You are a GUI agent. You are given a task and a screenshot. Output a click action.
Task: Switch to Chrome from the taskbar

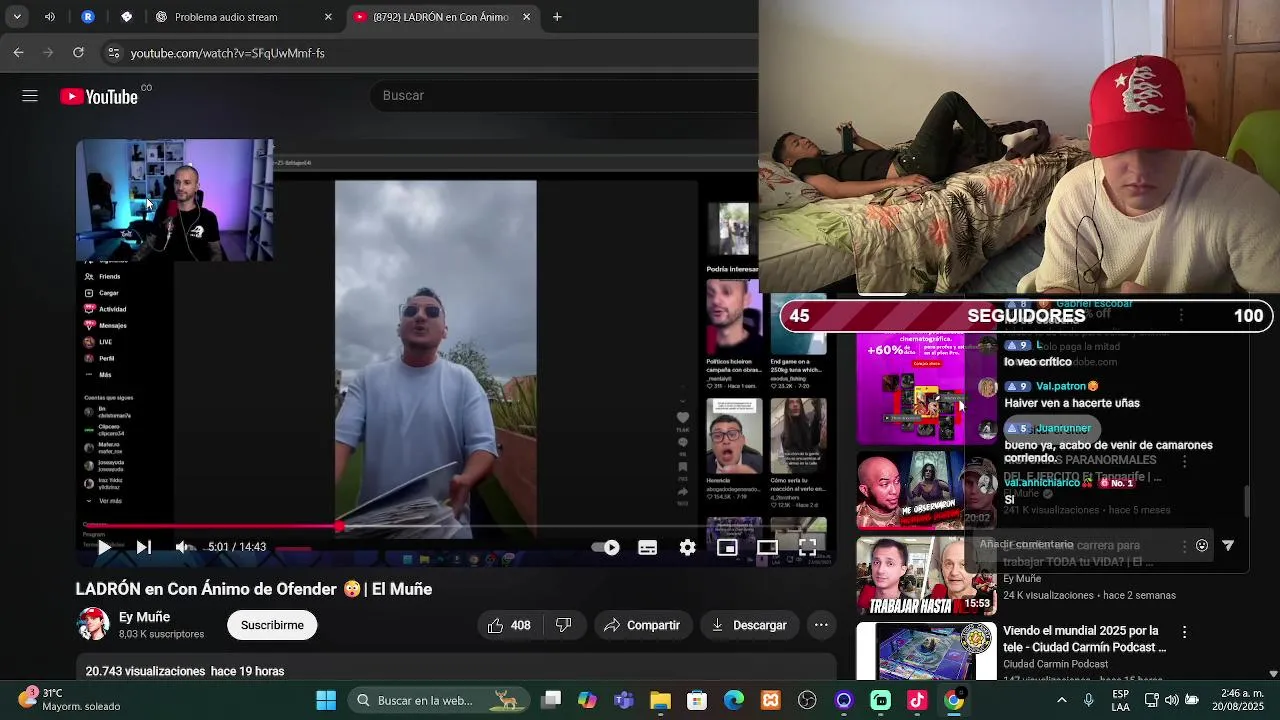coord(954,700)
